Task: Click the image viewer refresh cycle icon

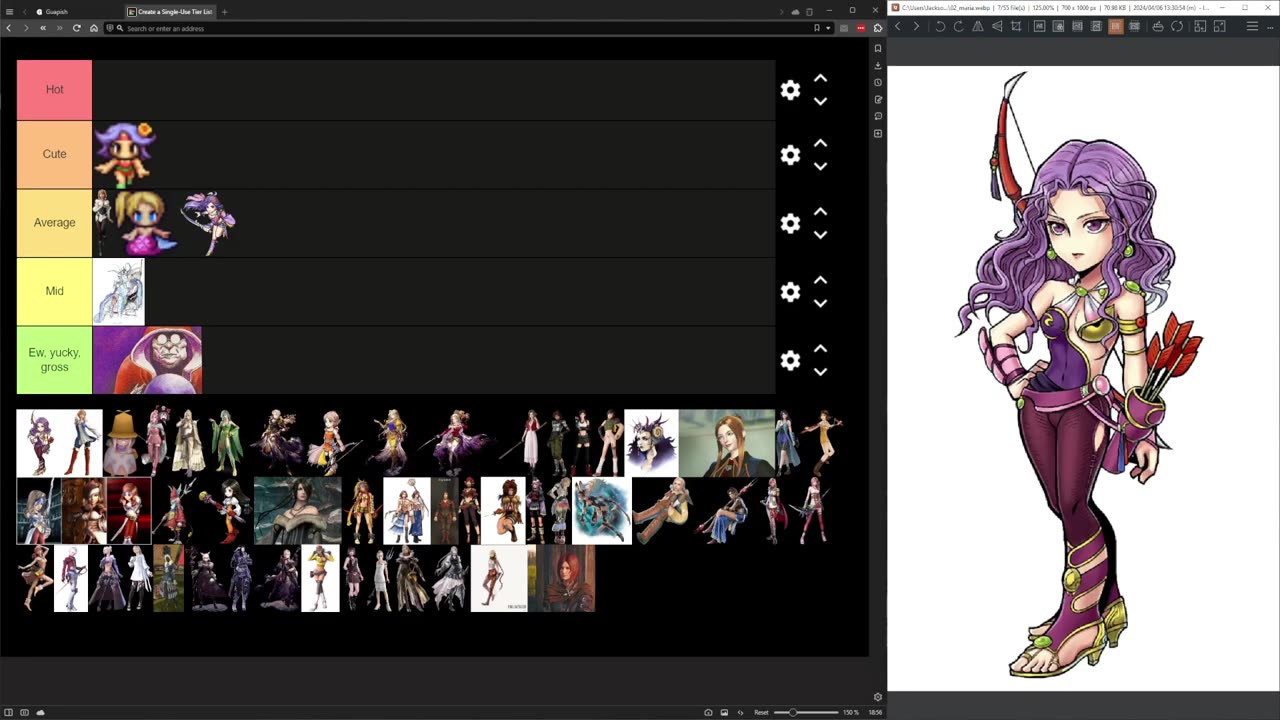Action: [1177, 26]
